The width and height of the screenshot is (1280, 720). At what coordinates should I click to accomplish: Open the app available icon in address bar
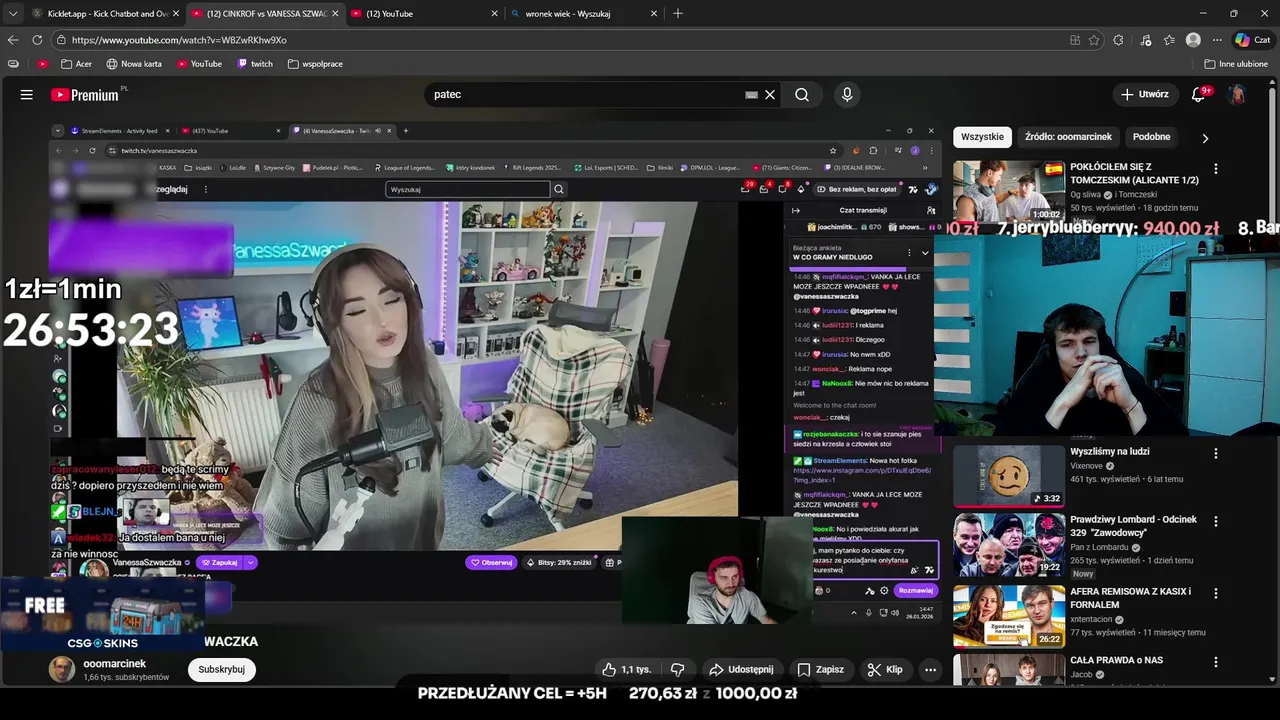1075,40
